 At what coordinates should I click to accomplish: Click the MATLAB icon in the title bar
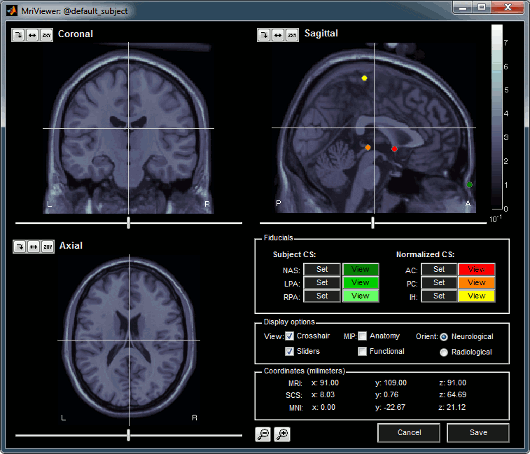[12, 10]
